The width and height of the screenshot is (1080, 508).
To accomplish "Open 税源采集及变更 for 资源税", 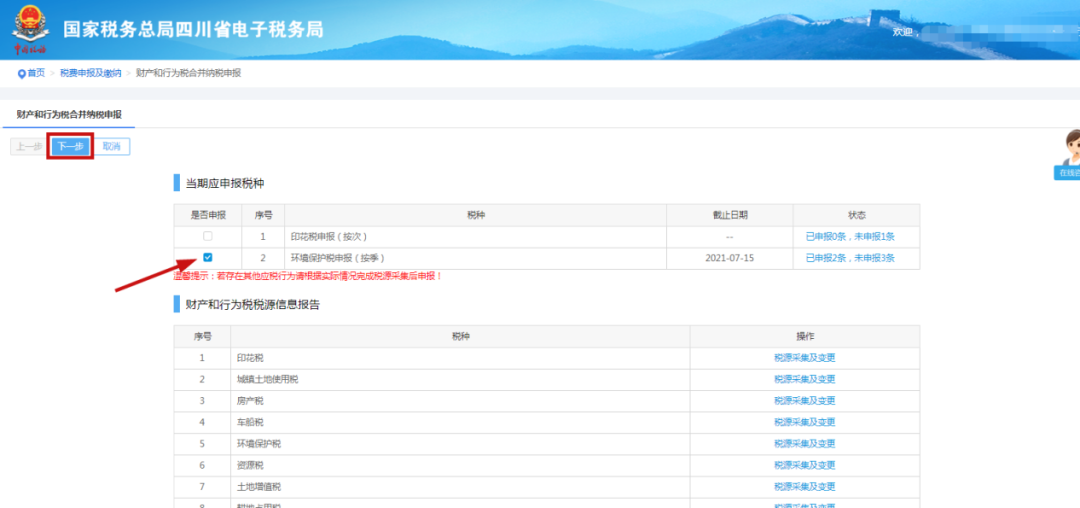I will [804, 465].
